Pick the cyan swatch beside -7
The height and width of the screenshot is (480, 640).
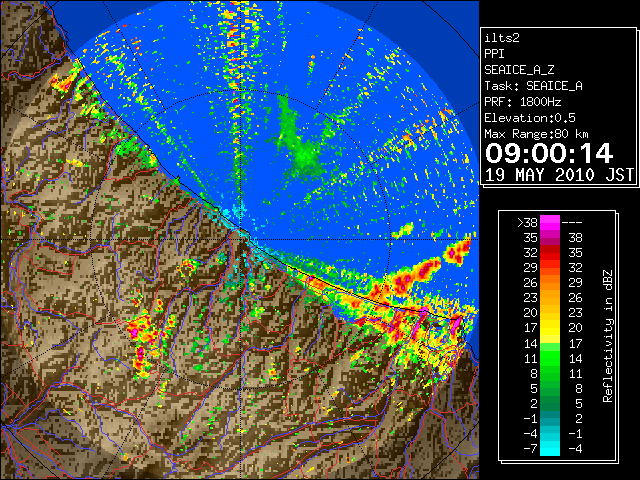pyautogui.click(x=550, y=449)
